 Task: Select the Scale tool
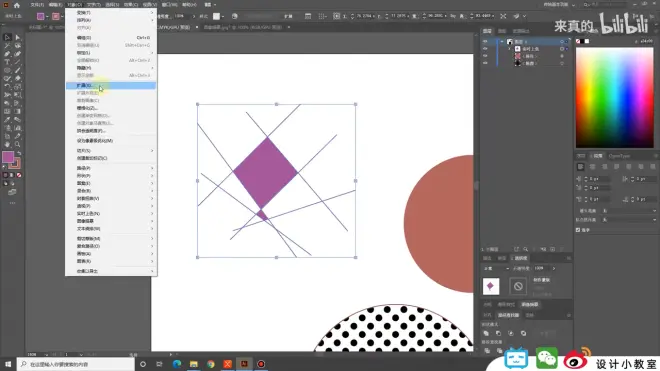[x=17, y=87]
